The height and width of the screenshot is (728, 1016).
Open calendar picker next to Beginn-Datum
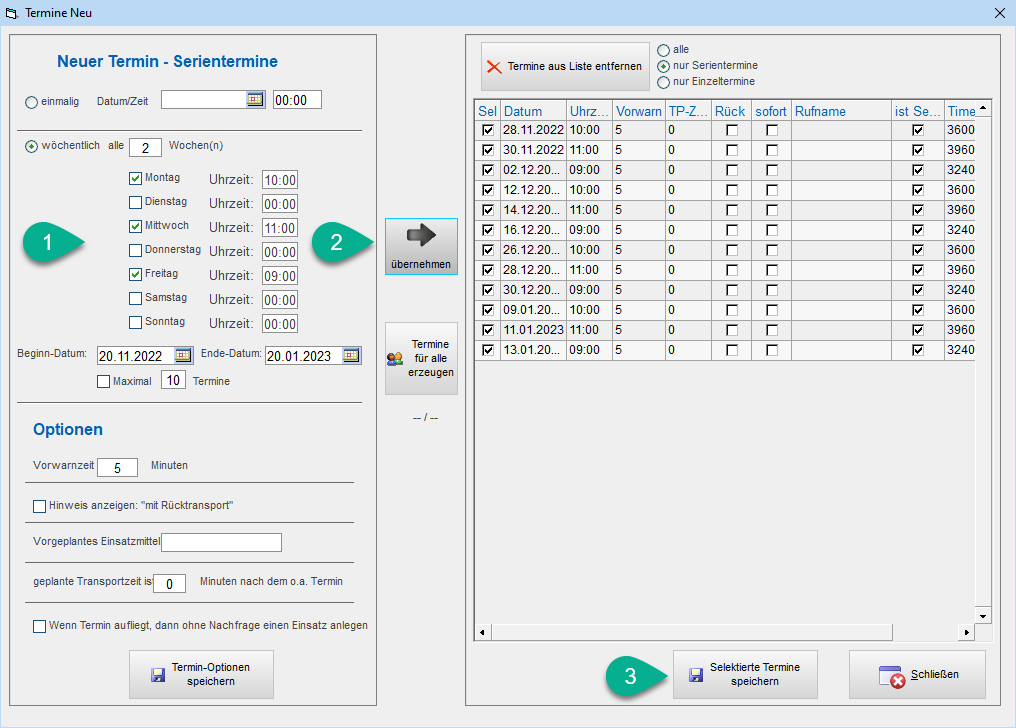click(x=183, y=355)
